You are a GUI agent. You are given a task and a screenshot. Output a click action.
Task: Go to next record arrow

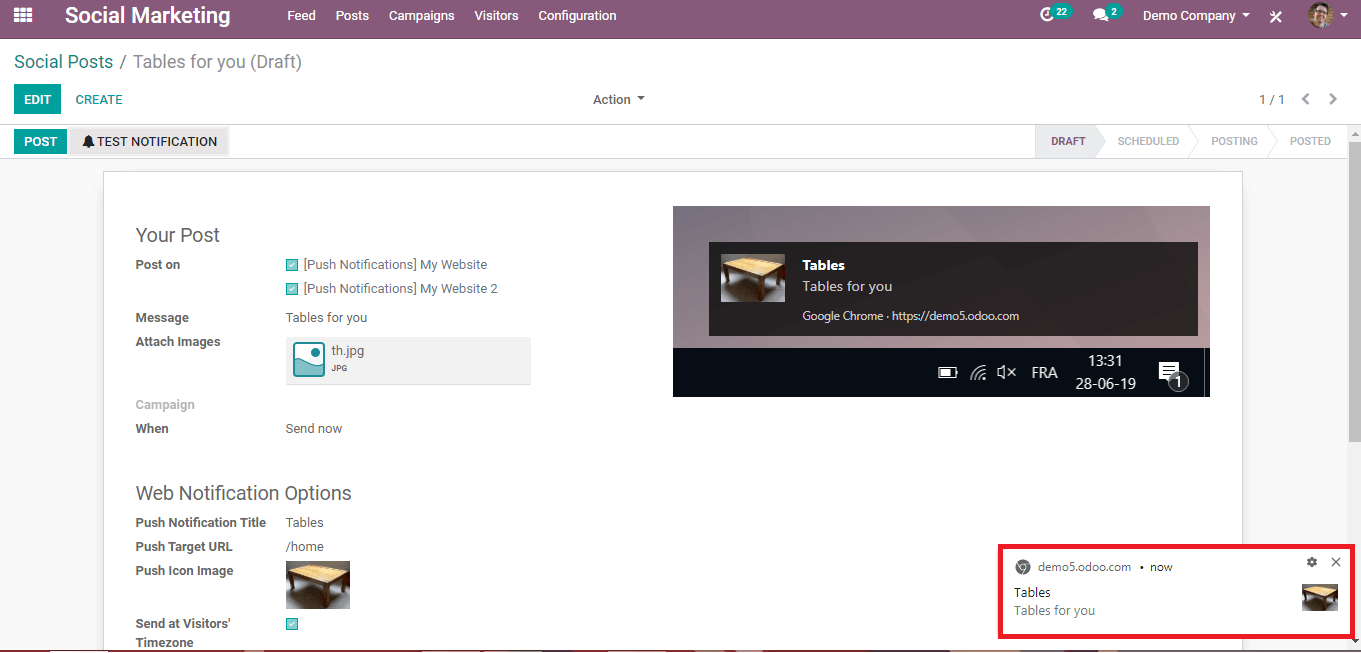click(1333, 99)
